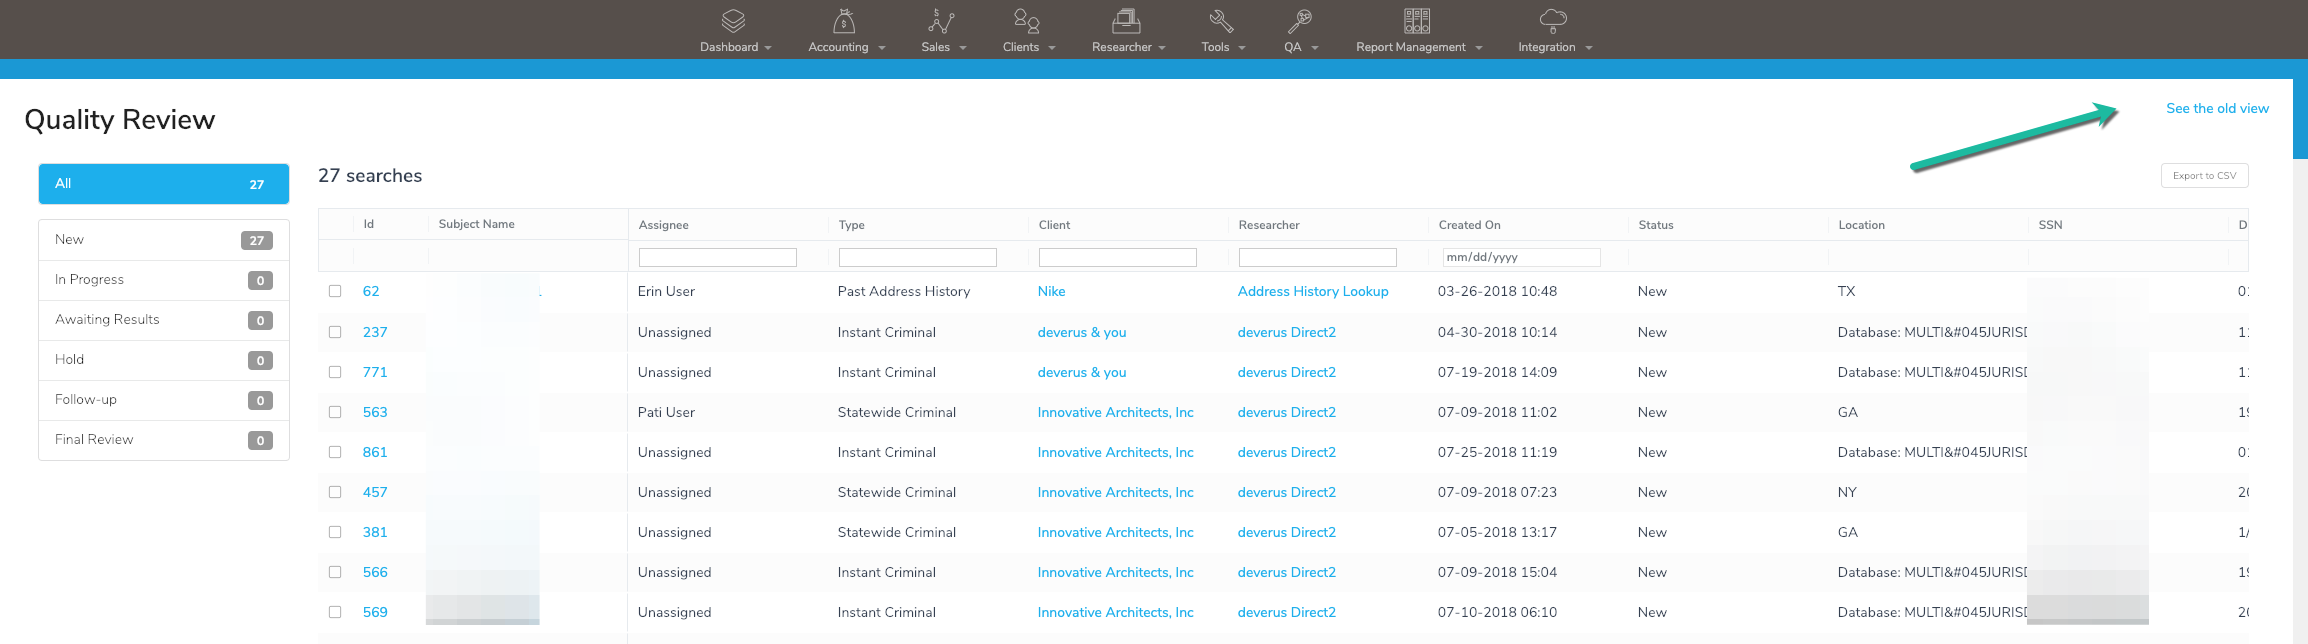This screenshot has width=2308, height=644.
Task: Check the box for search 569
Action: pyautogui.click(x=335, y=612)
